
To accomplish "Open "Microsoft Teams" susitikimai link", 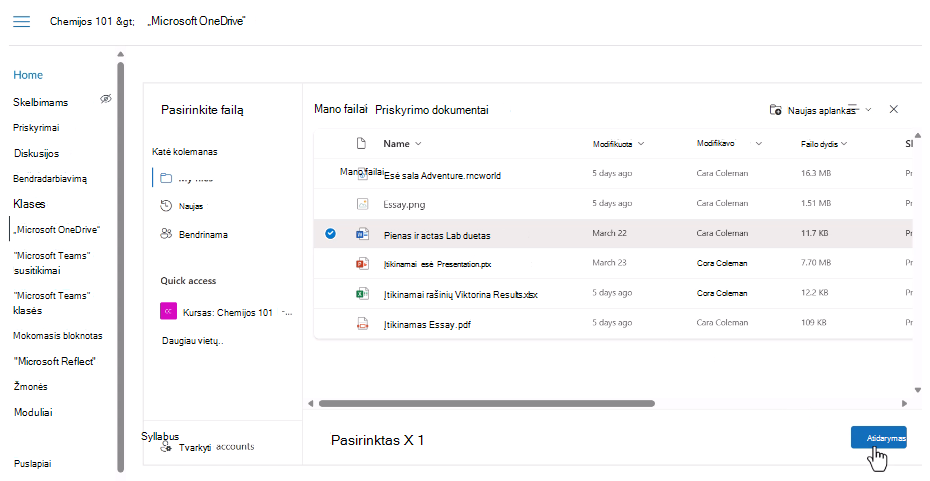I will coord(52,263).
